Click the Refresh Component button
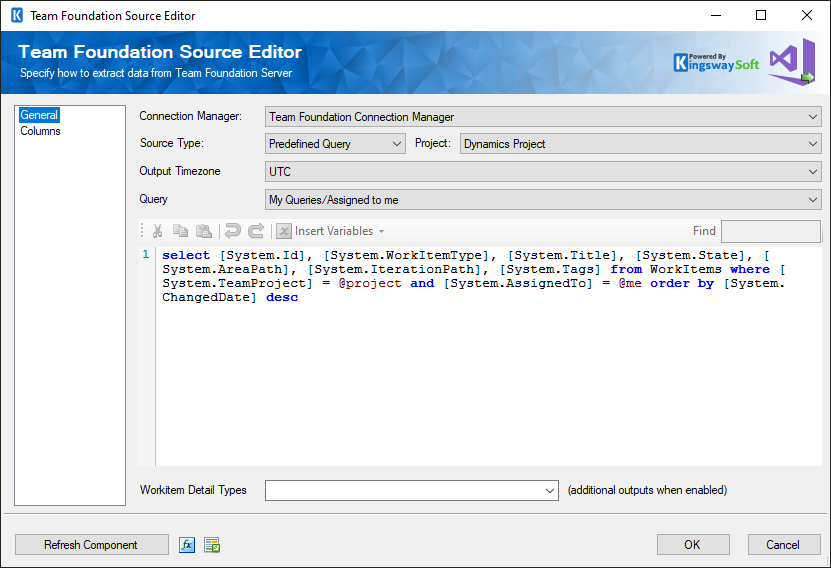This screenshot has height=568, width=831. click(91, 545)
